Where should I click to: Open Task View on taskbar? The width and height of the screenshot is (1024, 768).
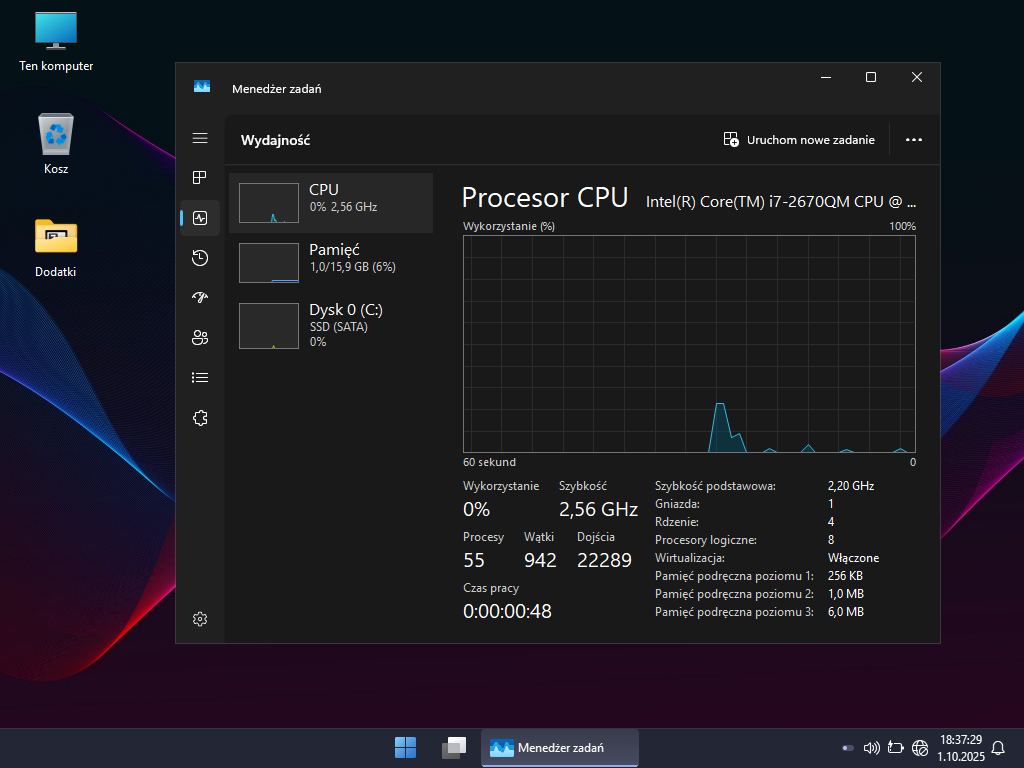(454, 747)
